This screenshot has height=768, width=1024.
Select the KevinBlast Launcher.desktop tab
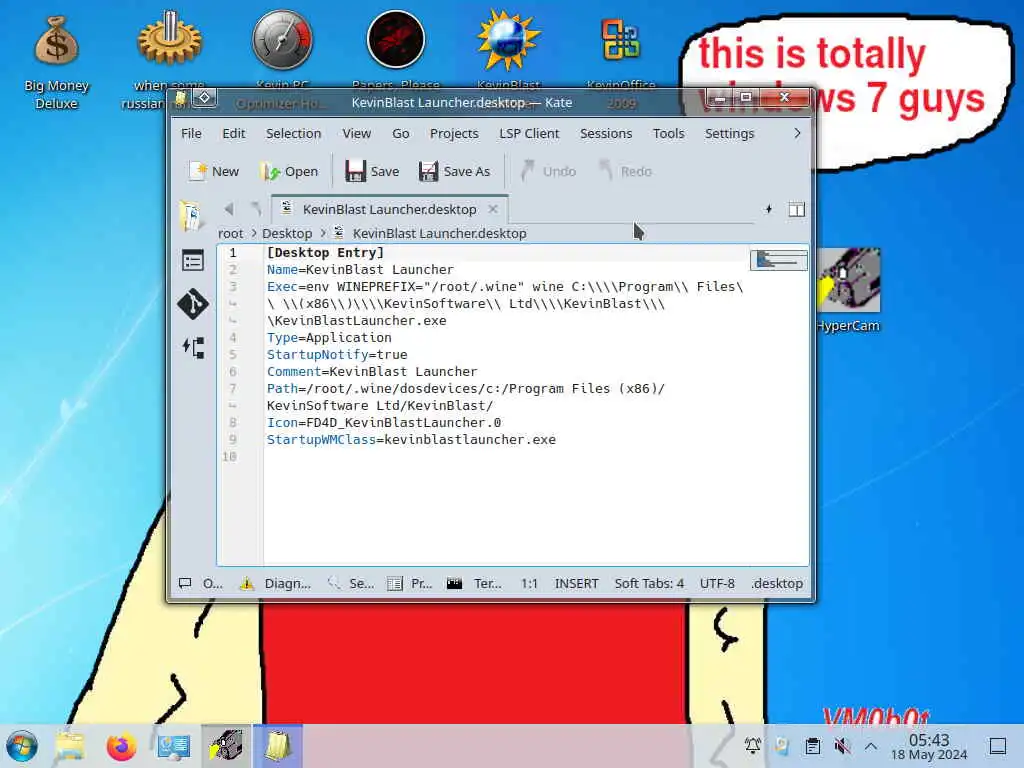pos(389,209)
